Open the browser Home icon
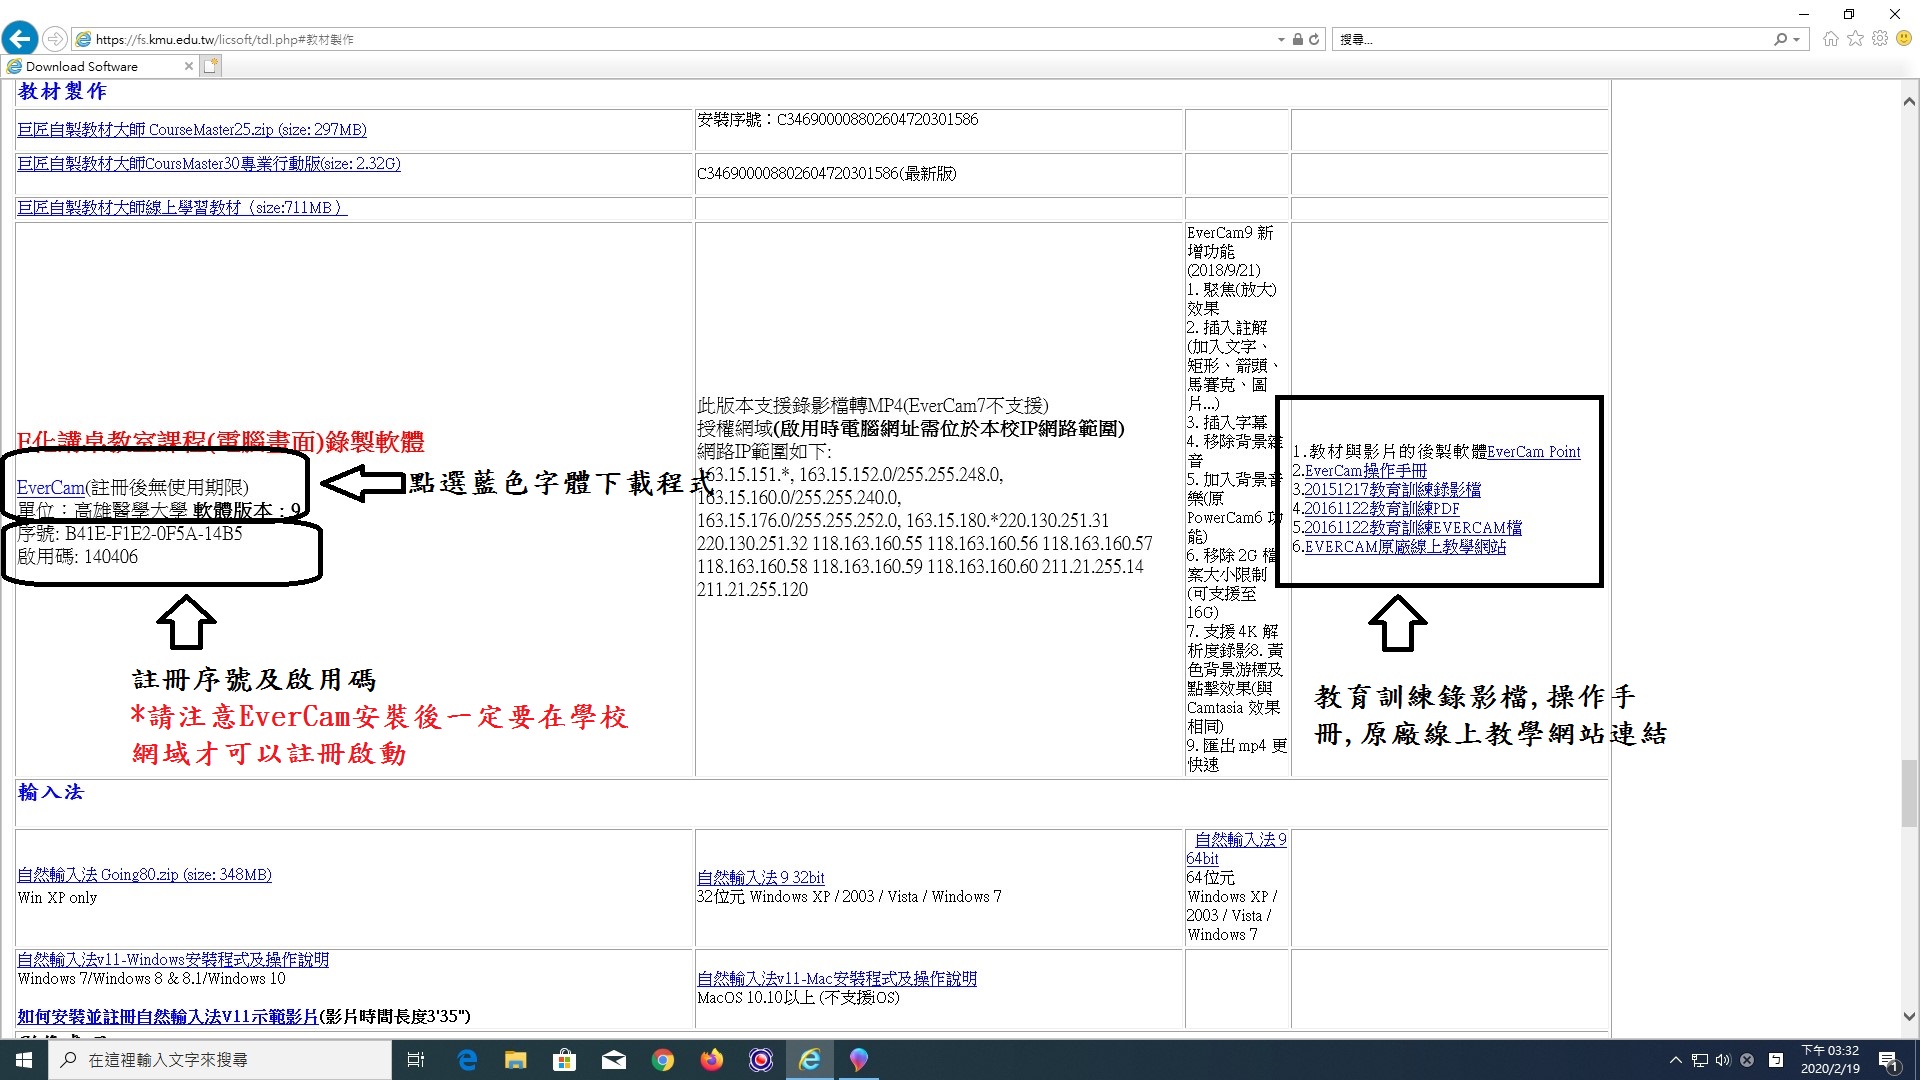This screenshot has width=1920, height=1080. pyautogui.click(x=1830, y=39)
